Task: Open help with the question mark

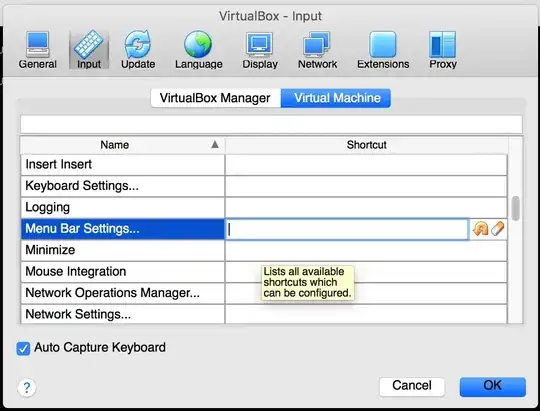Action: (27, 388)
